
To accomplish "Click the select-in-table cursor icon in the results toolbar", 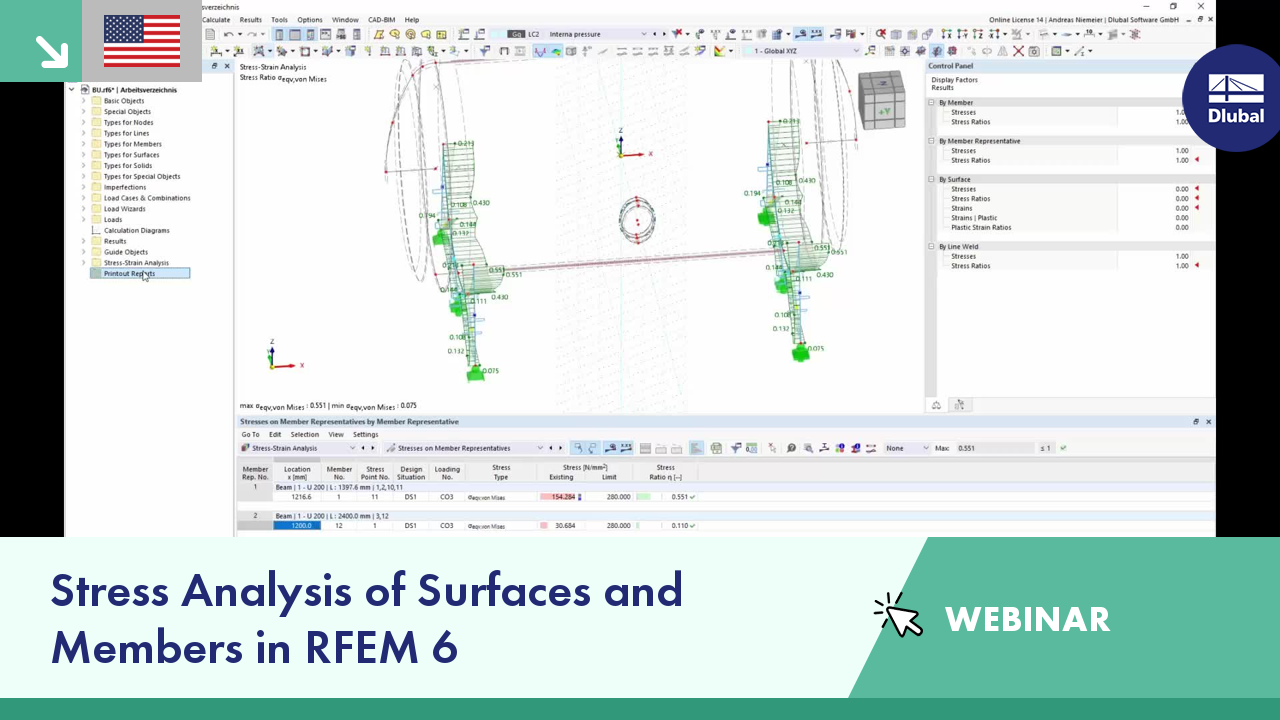I will pyautogui.click(x=772, y=448).
